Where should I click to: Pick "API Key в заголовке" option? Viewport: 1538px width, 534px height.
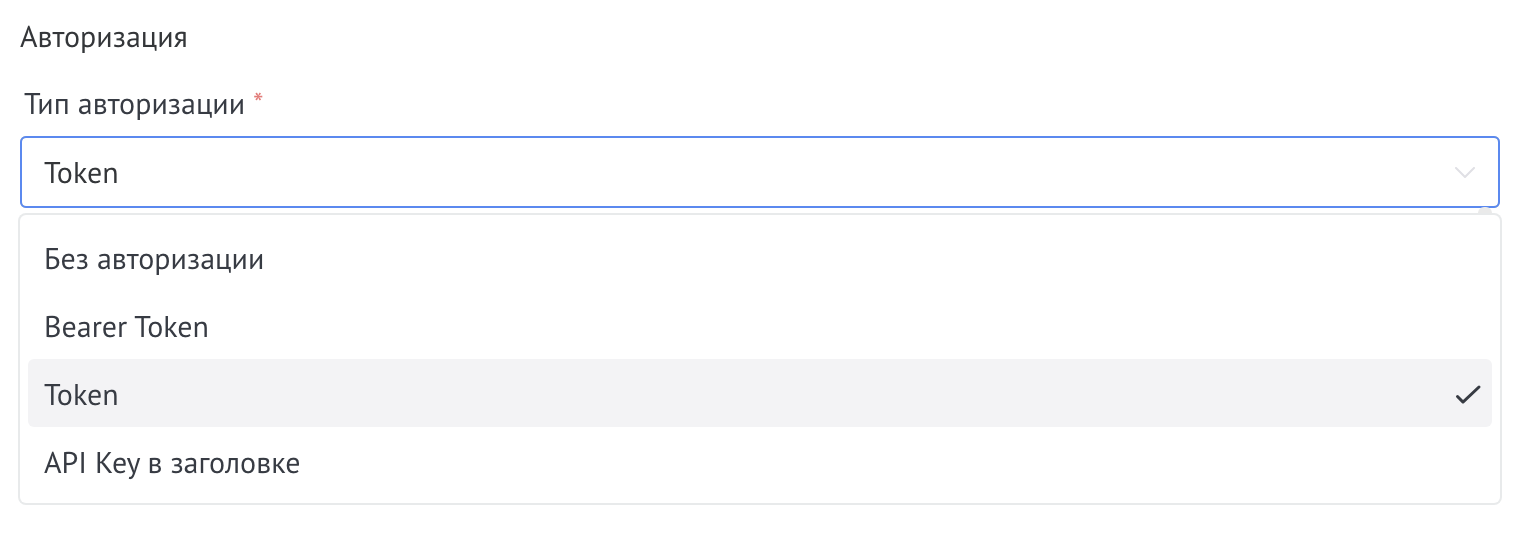(172, 464)
